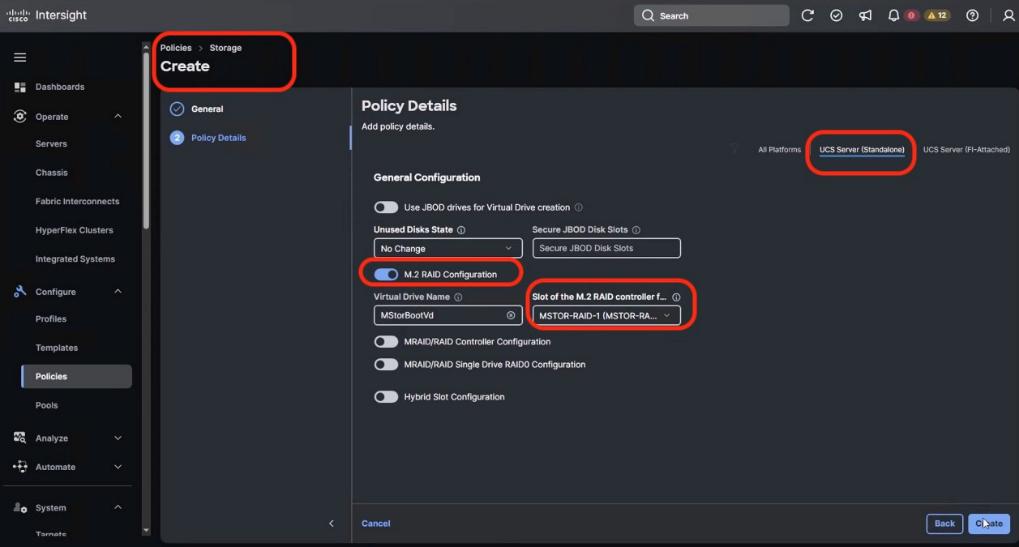The image size is (1019, 547).
Task: Click the refresh icon in top bar
Action: pos(807,16)
